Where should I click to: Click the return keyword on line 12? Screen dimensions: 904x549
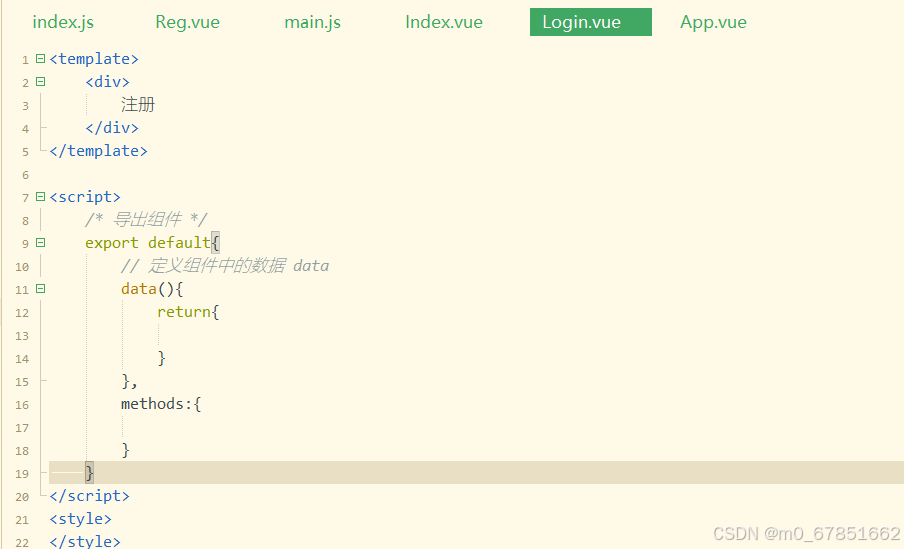pyautogui.click(x=184, y=312)
